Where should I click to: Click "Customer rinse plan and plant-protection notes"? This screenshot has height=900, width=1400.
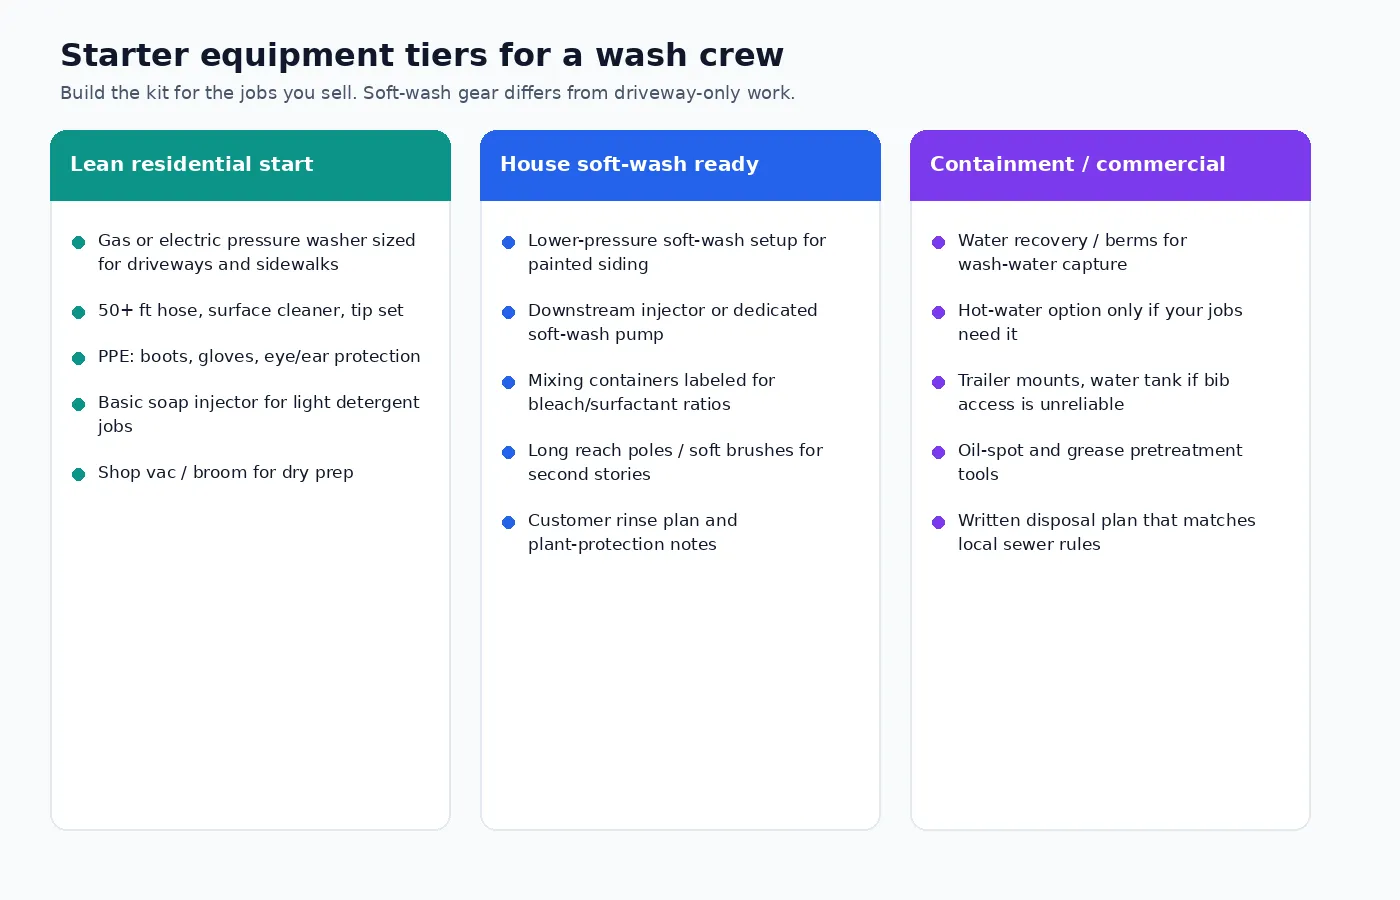[620, 532]
